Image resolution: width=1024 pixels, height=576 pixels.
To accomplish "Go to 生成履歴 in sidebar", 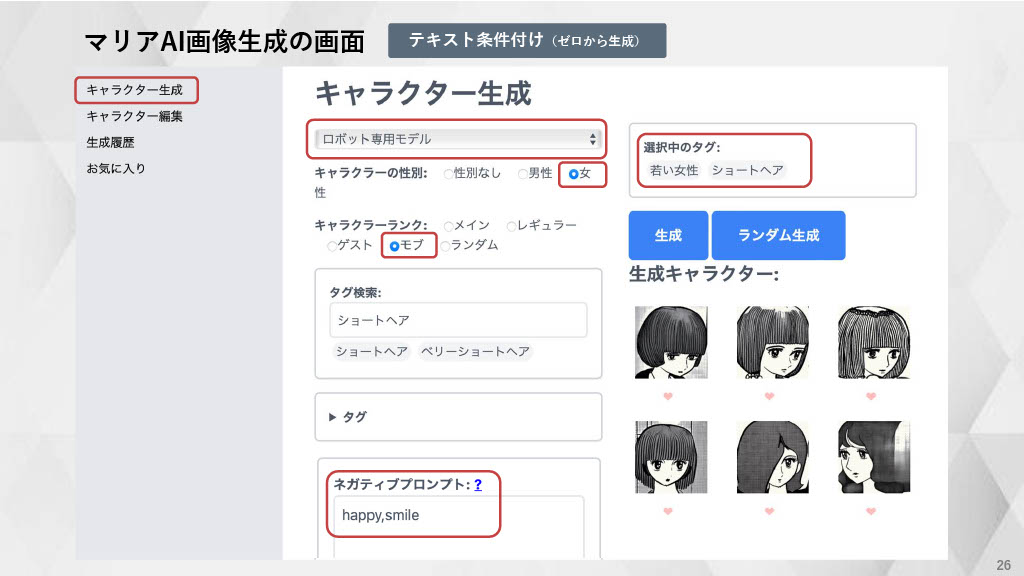I will [110, 142].
